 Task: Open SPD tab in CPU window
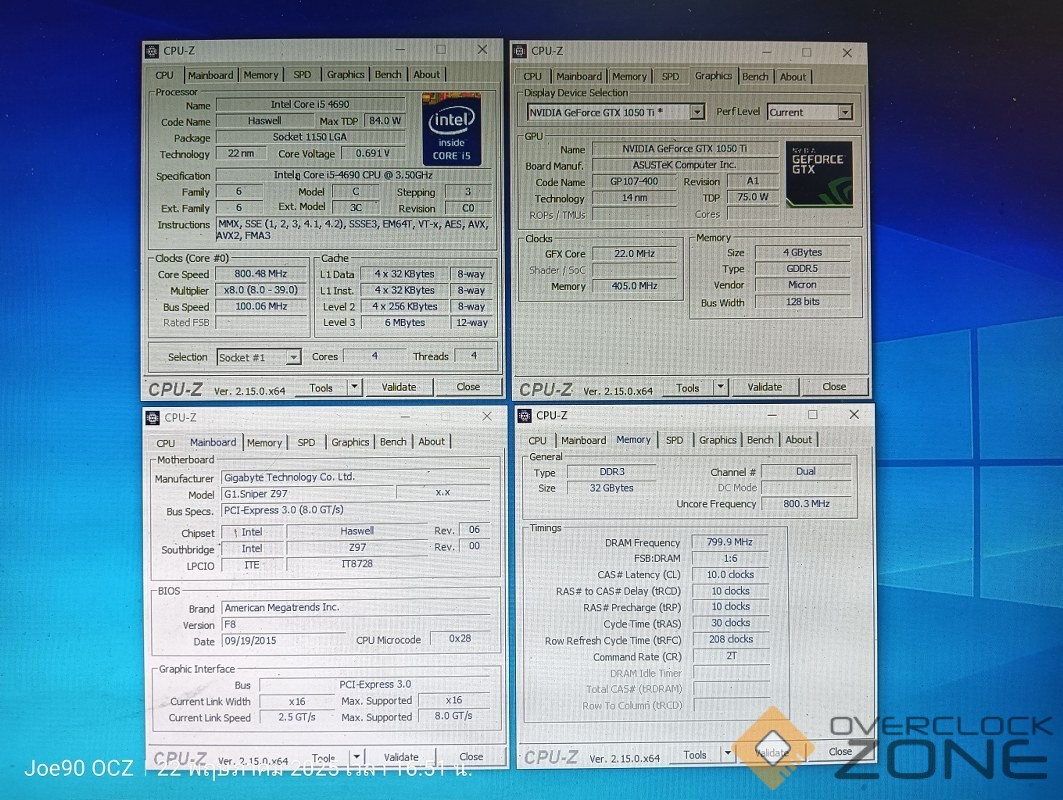tap(302, 75)
